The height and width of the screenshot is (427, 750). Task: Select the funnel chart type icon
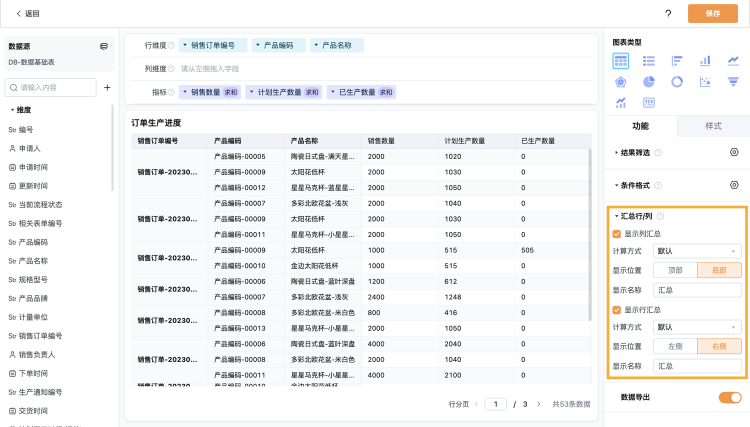[x=734, y=81]
